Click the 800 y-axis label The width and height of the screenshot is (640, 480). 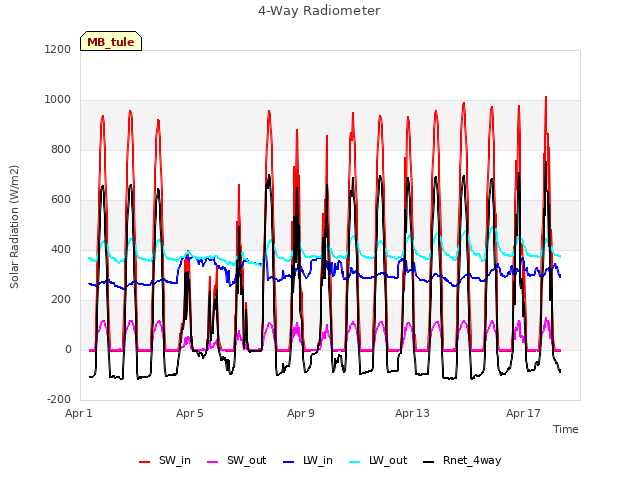point(61,149)
